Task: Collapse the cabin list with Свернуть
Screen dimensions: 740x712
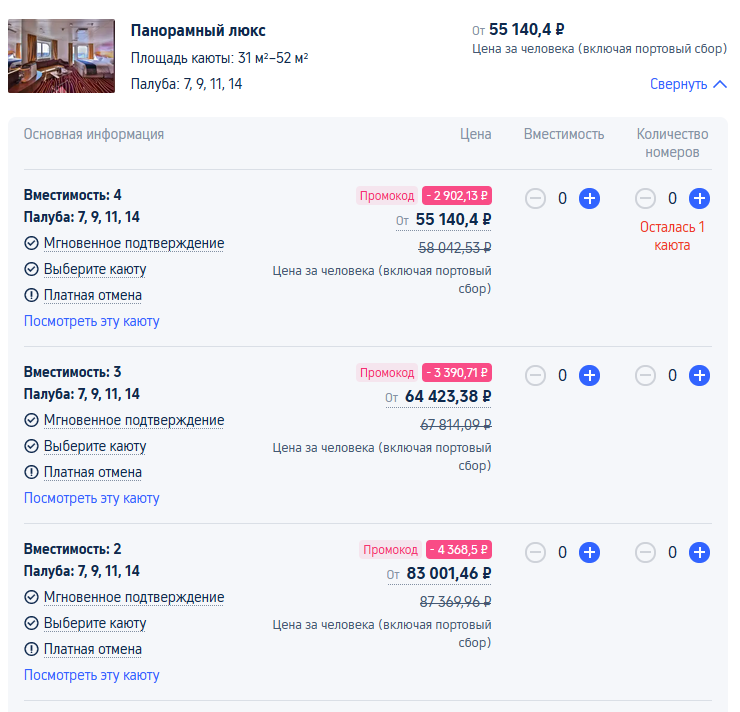Action: 688,84
